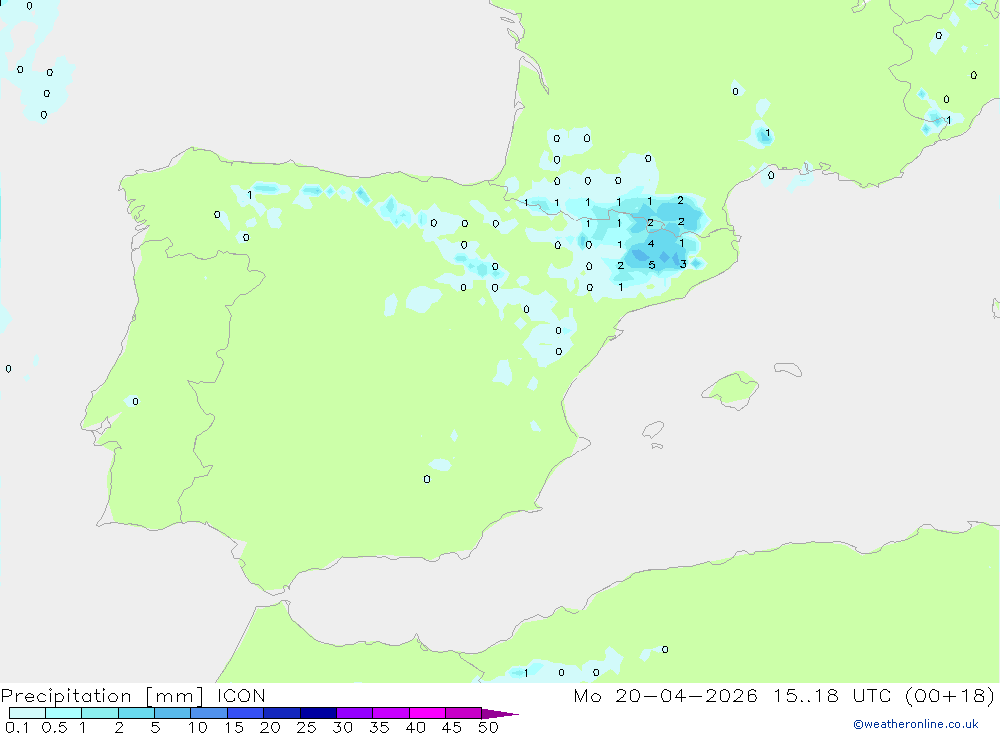Screen dimensions: 1000x733
Task: Click the precipitation value 4 on map
Action: click(651, 244)
